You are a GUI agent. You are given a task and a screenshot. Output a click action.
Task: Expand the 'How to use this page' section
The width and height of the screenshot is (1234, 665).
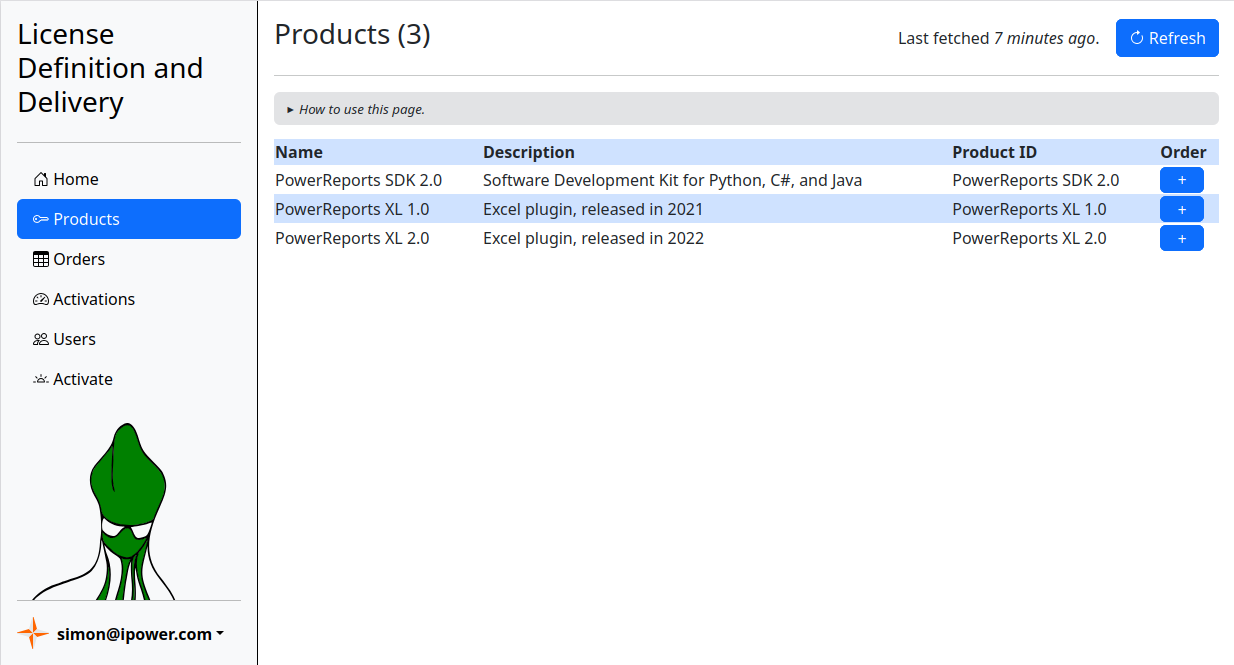coord(360,110)
